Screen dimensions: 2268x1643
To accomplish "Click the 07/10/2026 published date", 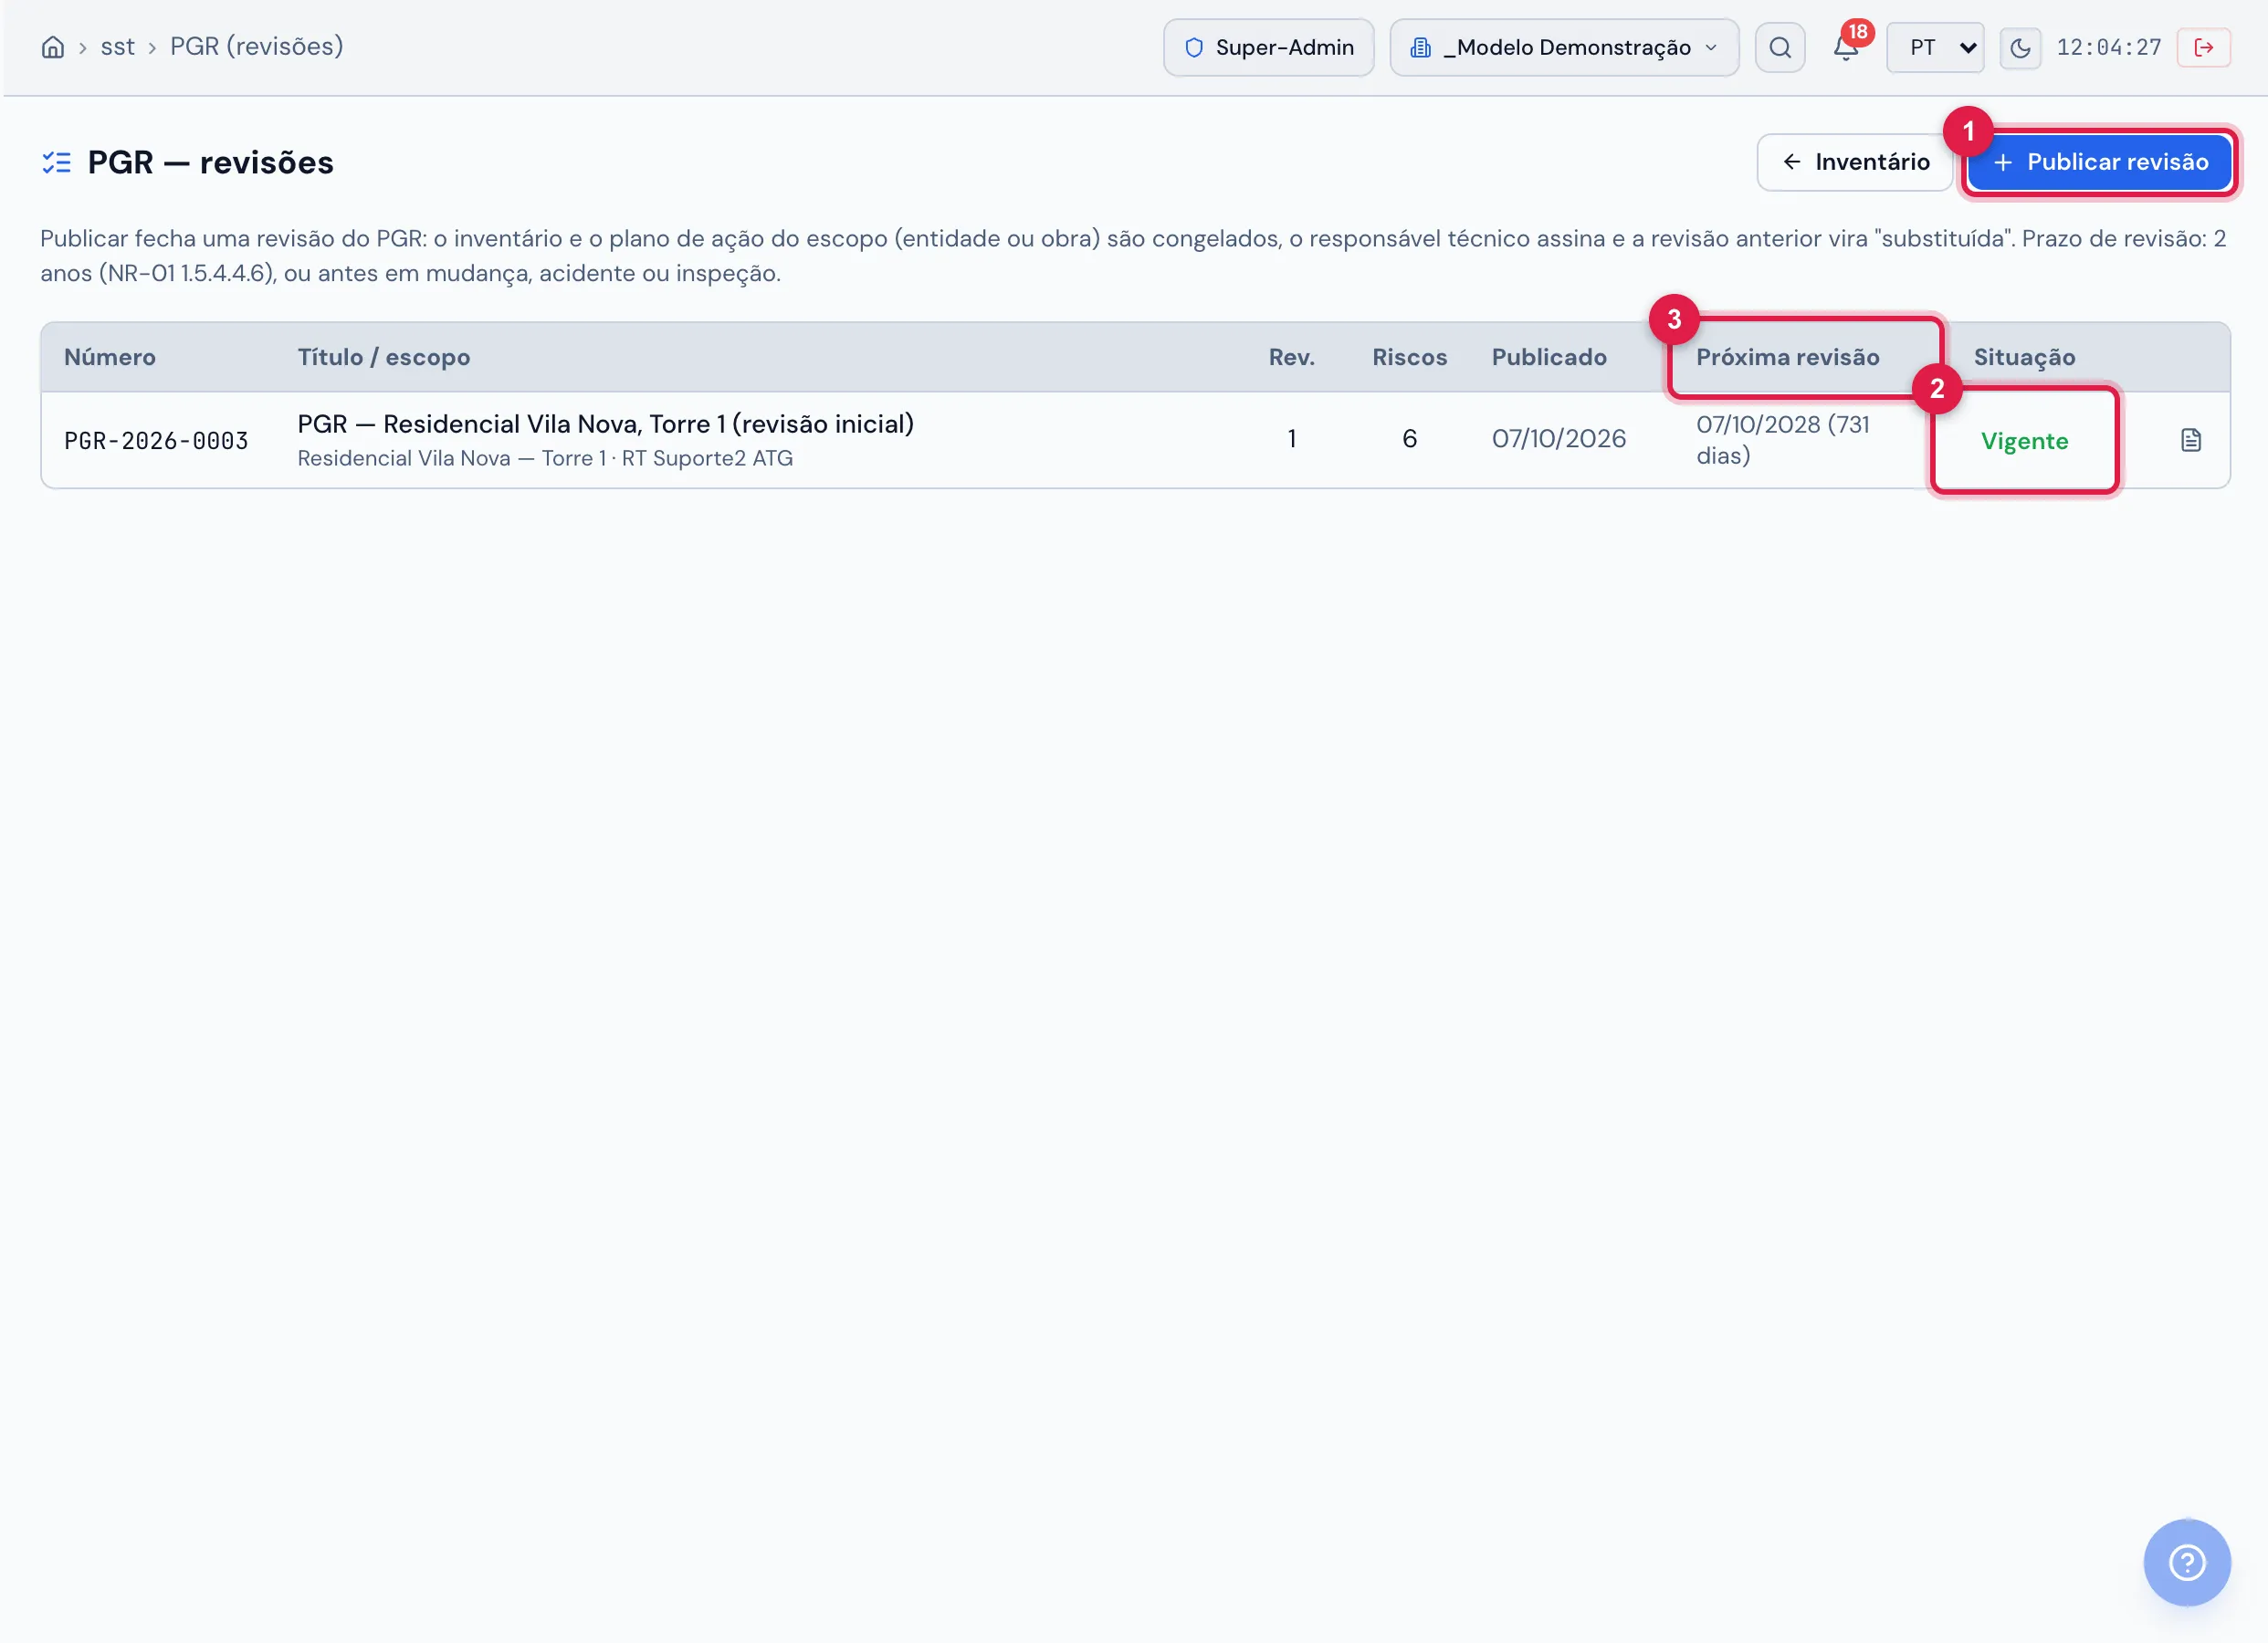I will point(1558,439).
